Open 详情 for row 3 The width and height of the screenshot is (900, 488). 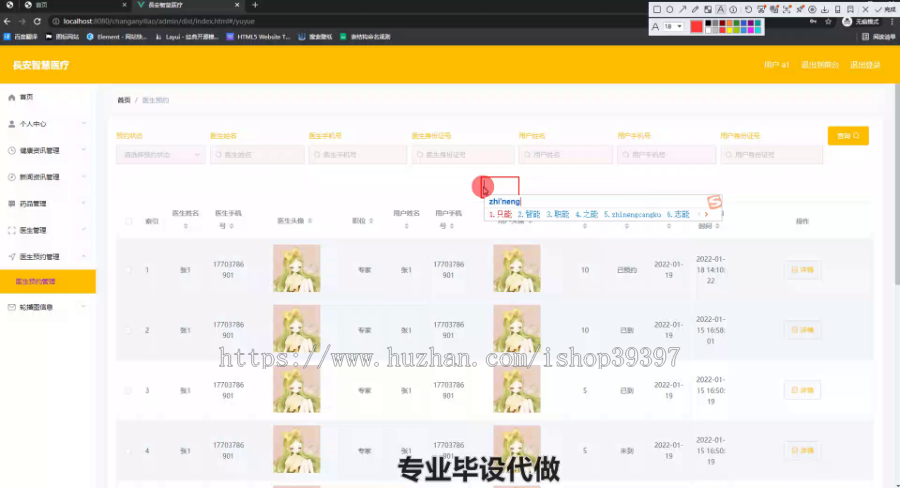(x=802, y=390)
